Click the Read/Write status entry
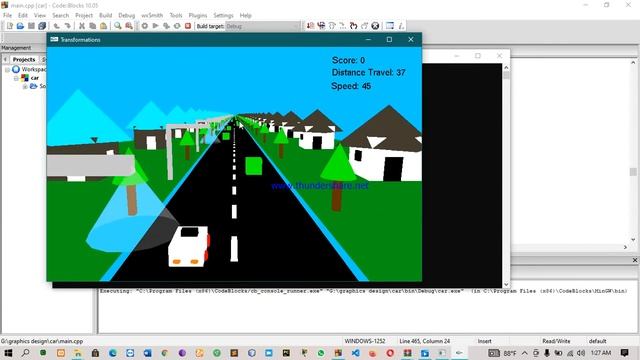The width and height of the screenshot is (640, 360). (556, 341)
